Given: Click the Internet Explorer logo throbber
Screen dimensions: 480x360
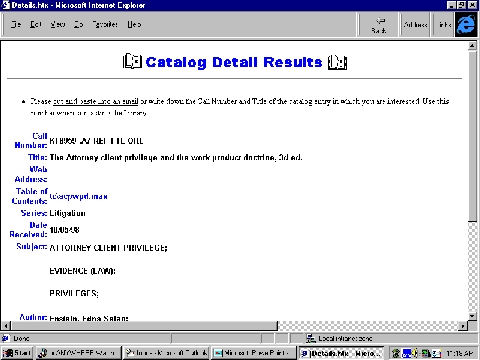Looking at the screenshot, I should [466, 25].
